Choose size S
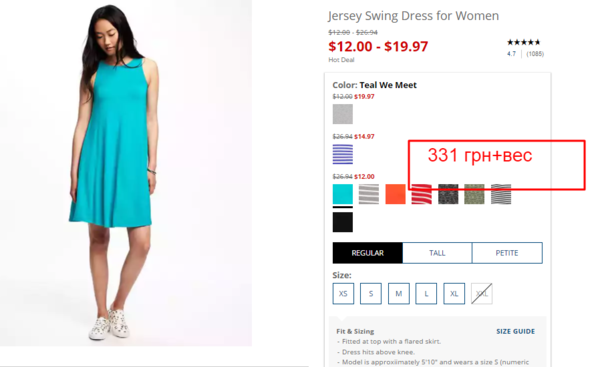 371,294
